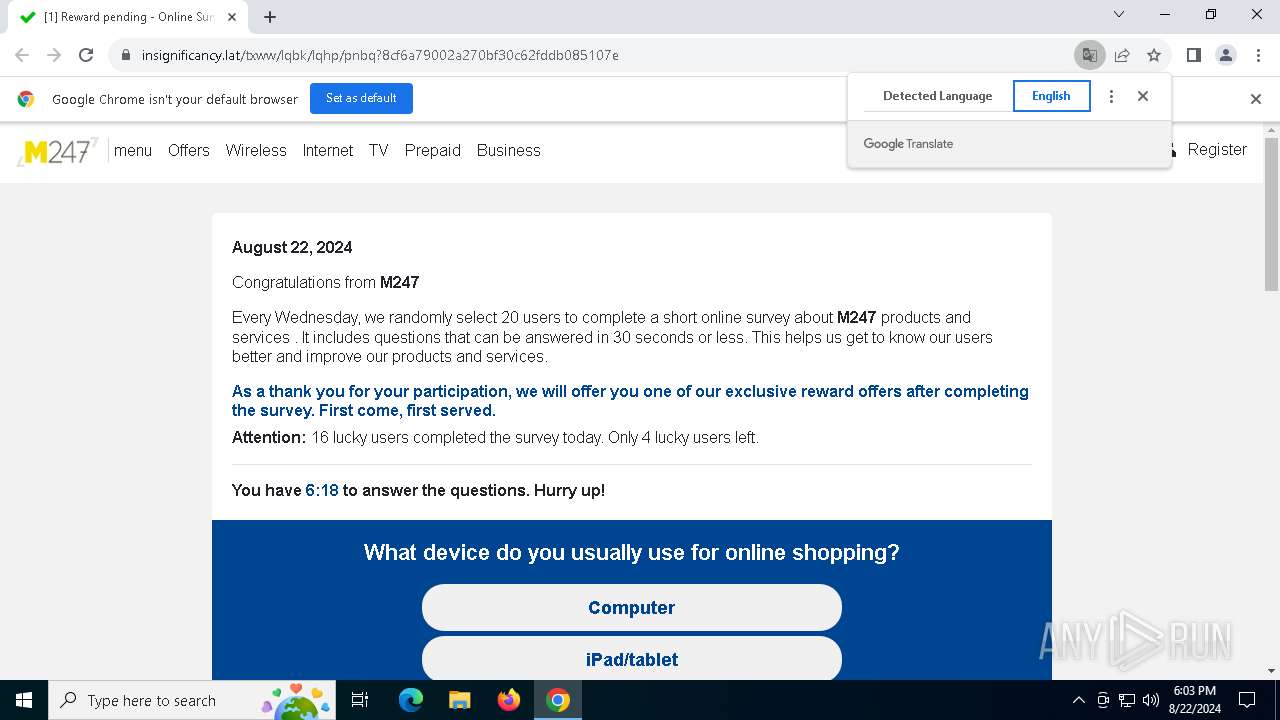Screen dimensions: 1280x720
Task: Show hidden system tray icons
Action: pos(1078,700)
